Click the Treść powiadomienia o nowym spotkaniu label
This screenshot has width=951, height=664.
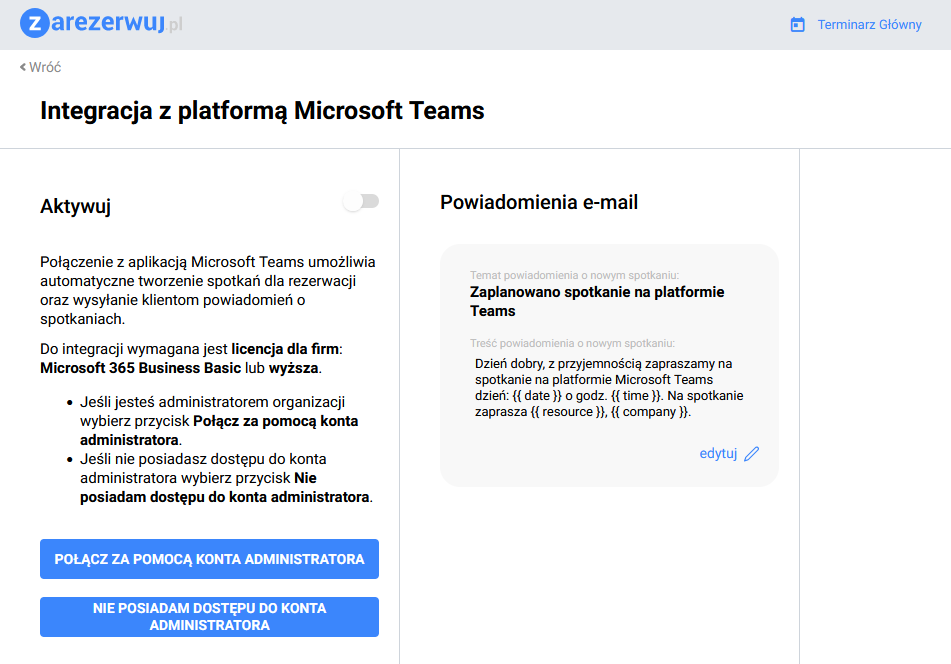[x=572, y=343]
